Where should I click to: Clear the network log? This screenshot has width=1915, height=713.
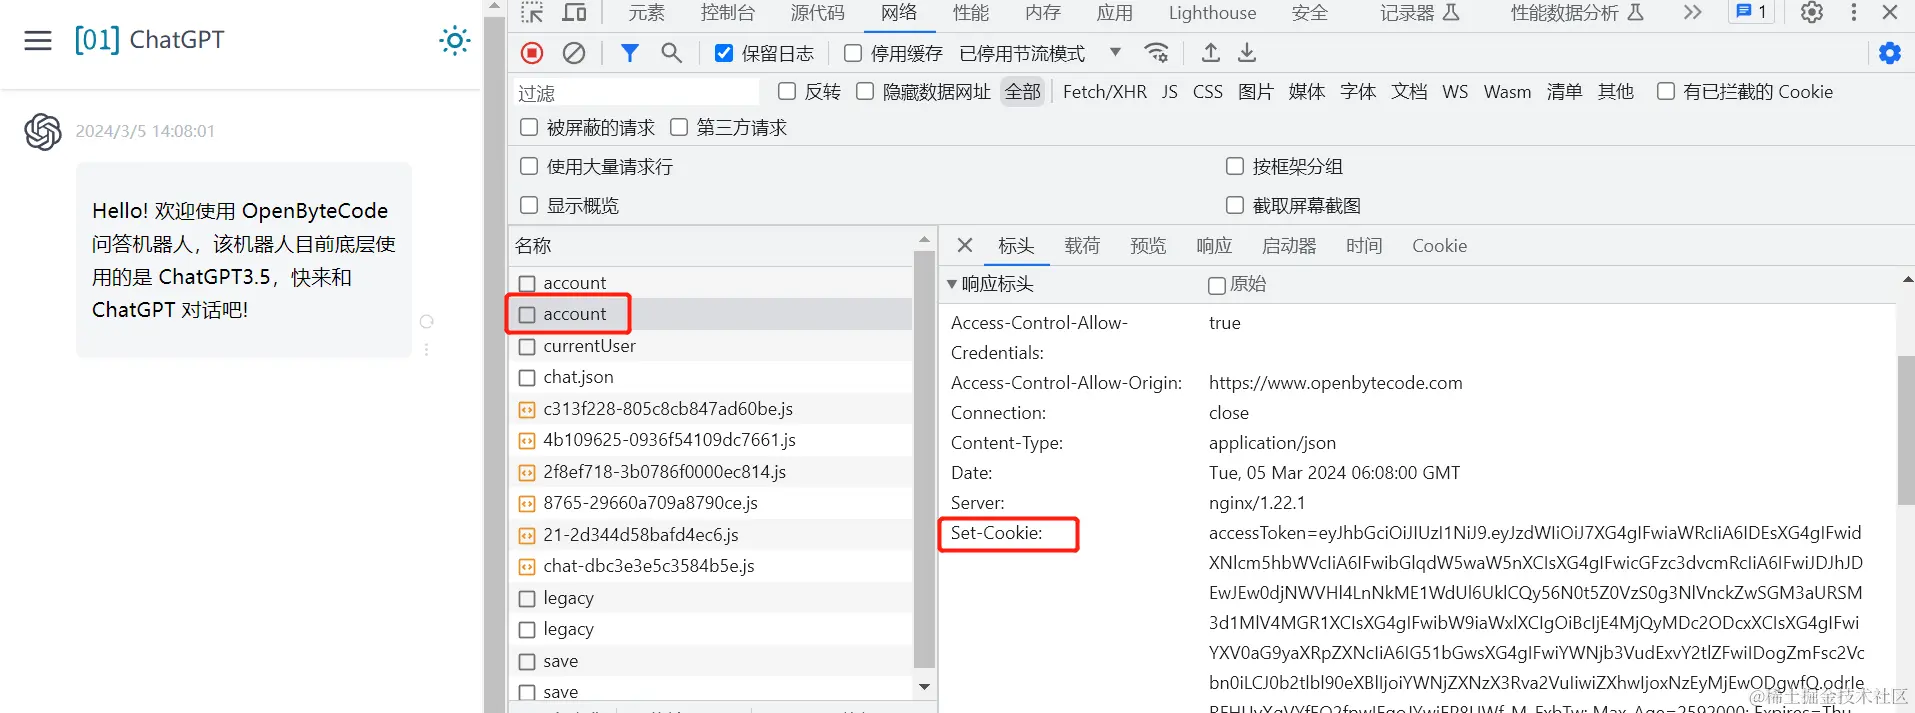pos(574,53)
